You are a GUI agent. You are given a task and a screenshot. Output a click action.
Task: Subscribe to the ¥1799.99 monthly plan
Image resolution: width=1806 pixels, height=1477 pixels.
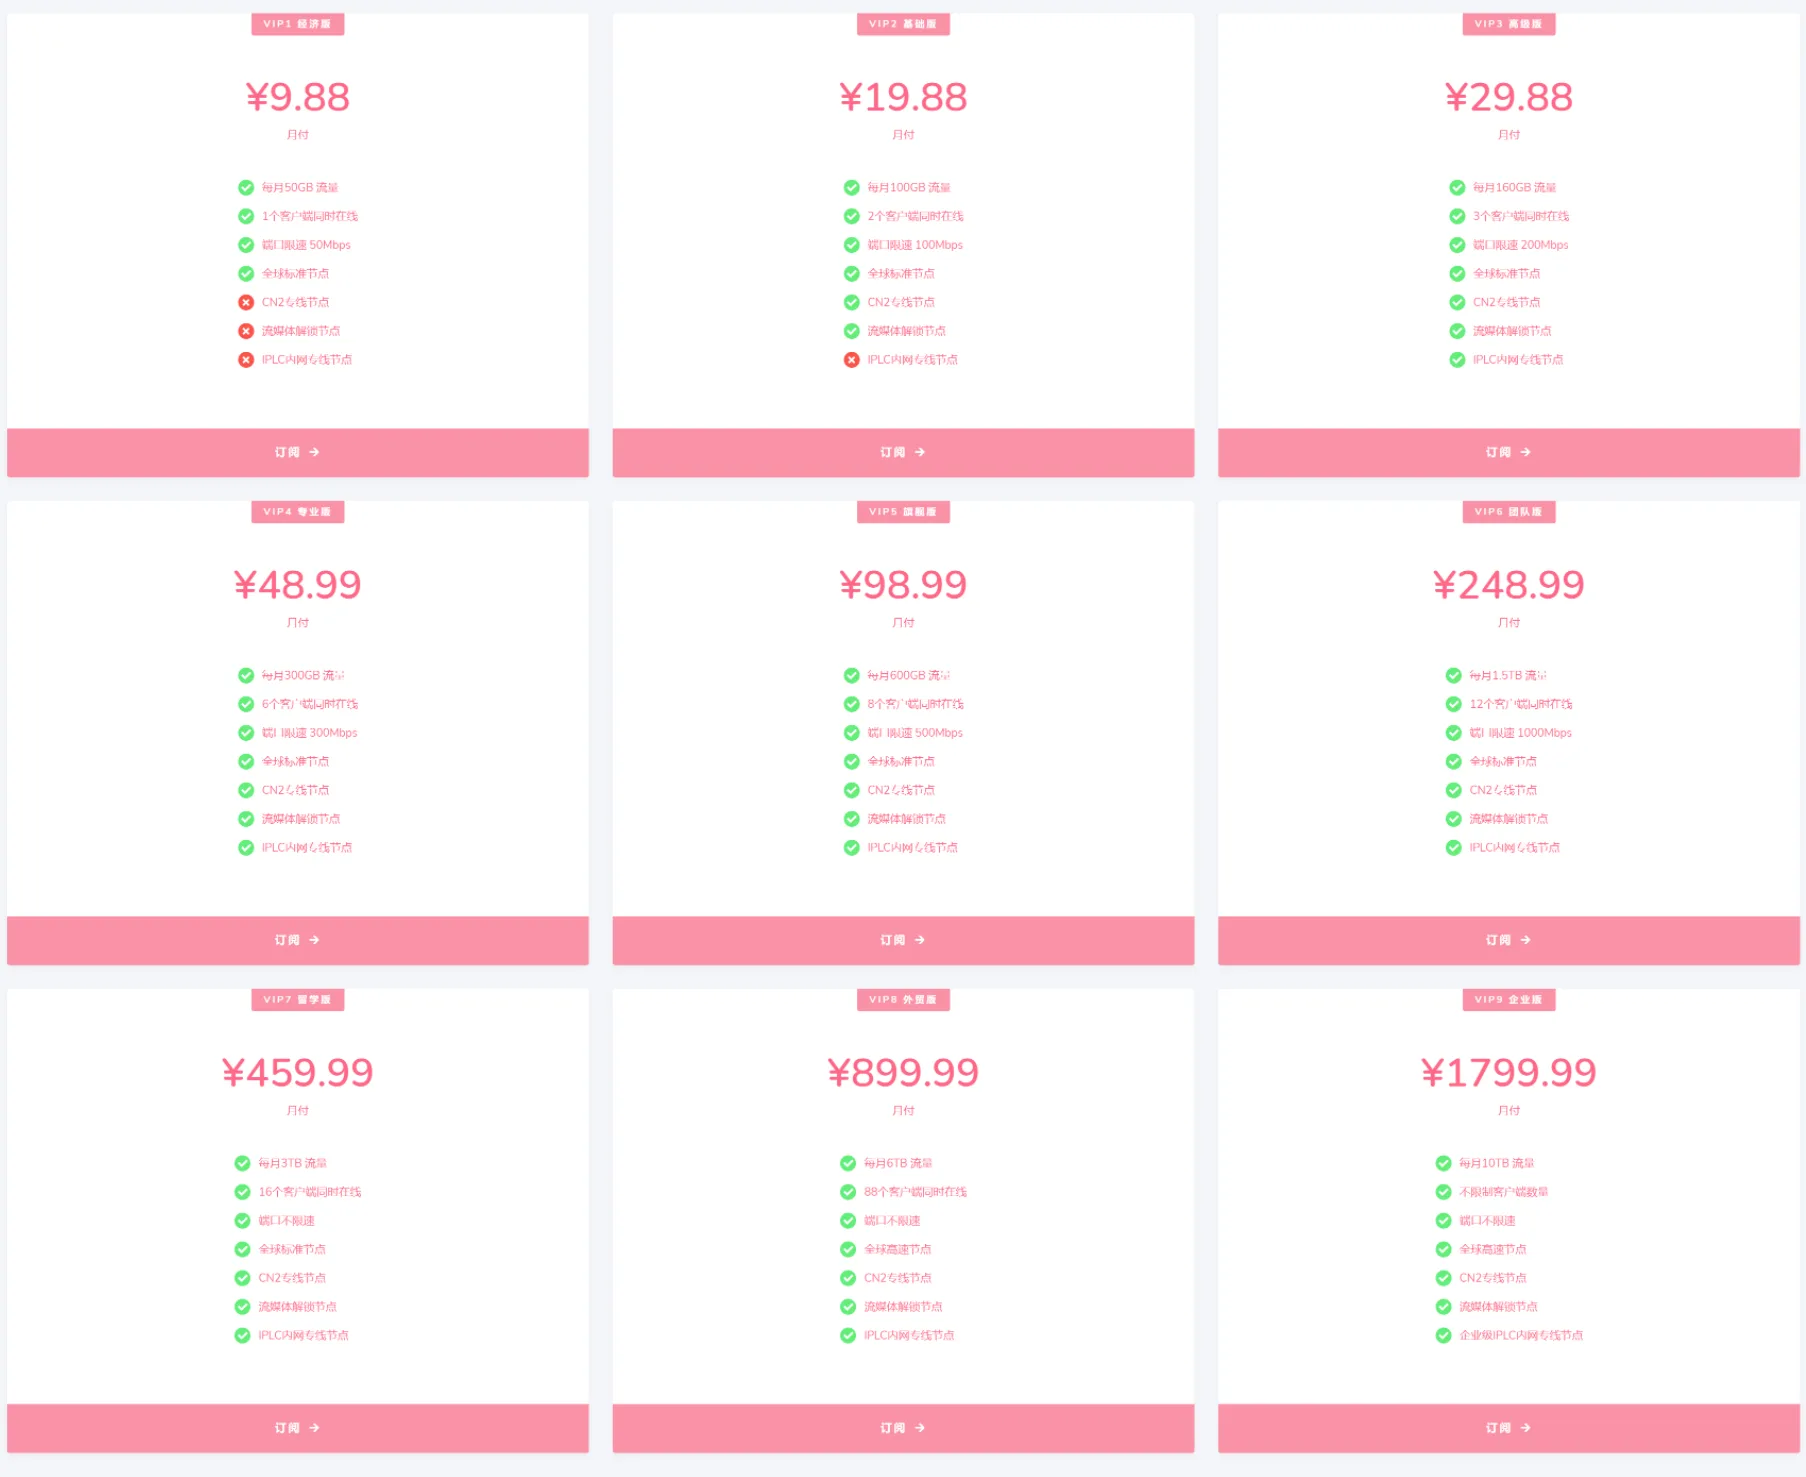1508,1429
